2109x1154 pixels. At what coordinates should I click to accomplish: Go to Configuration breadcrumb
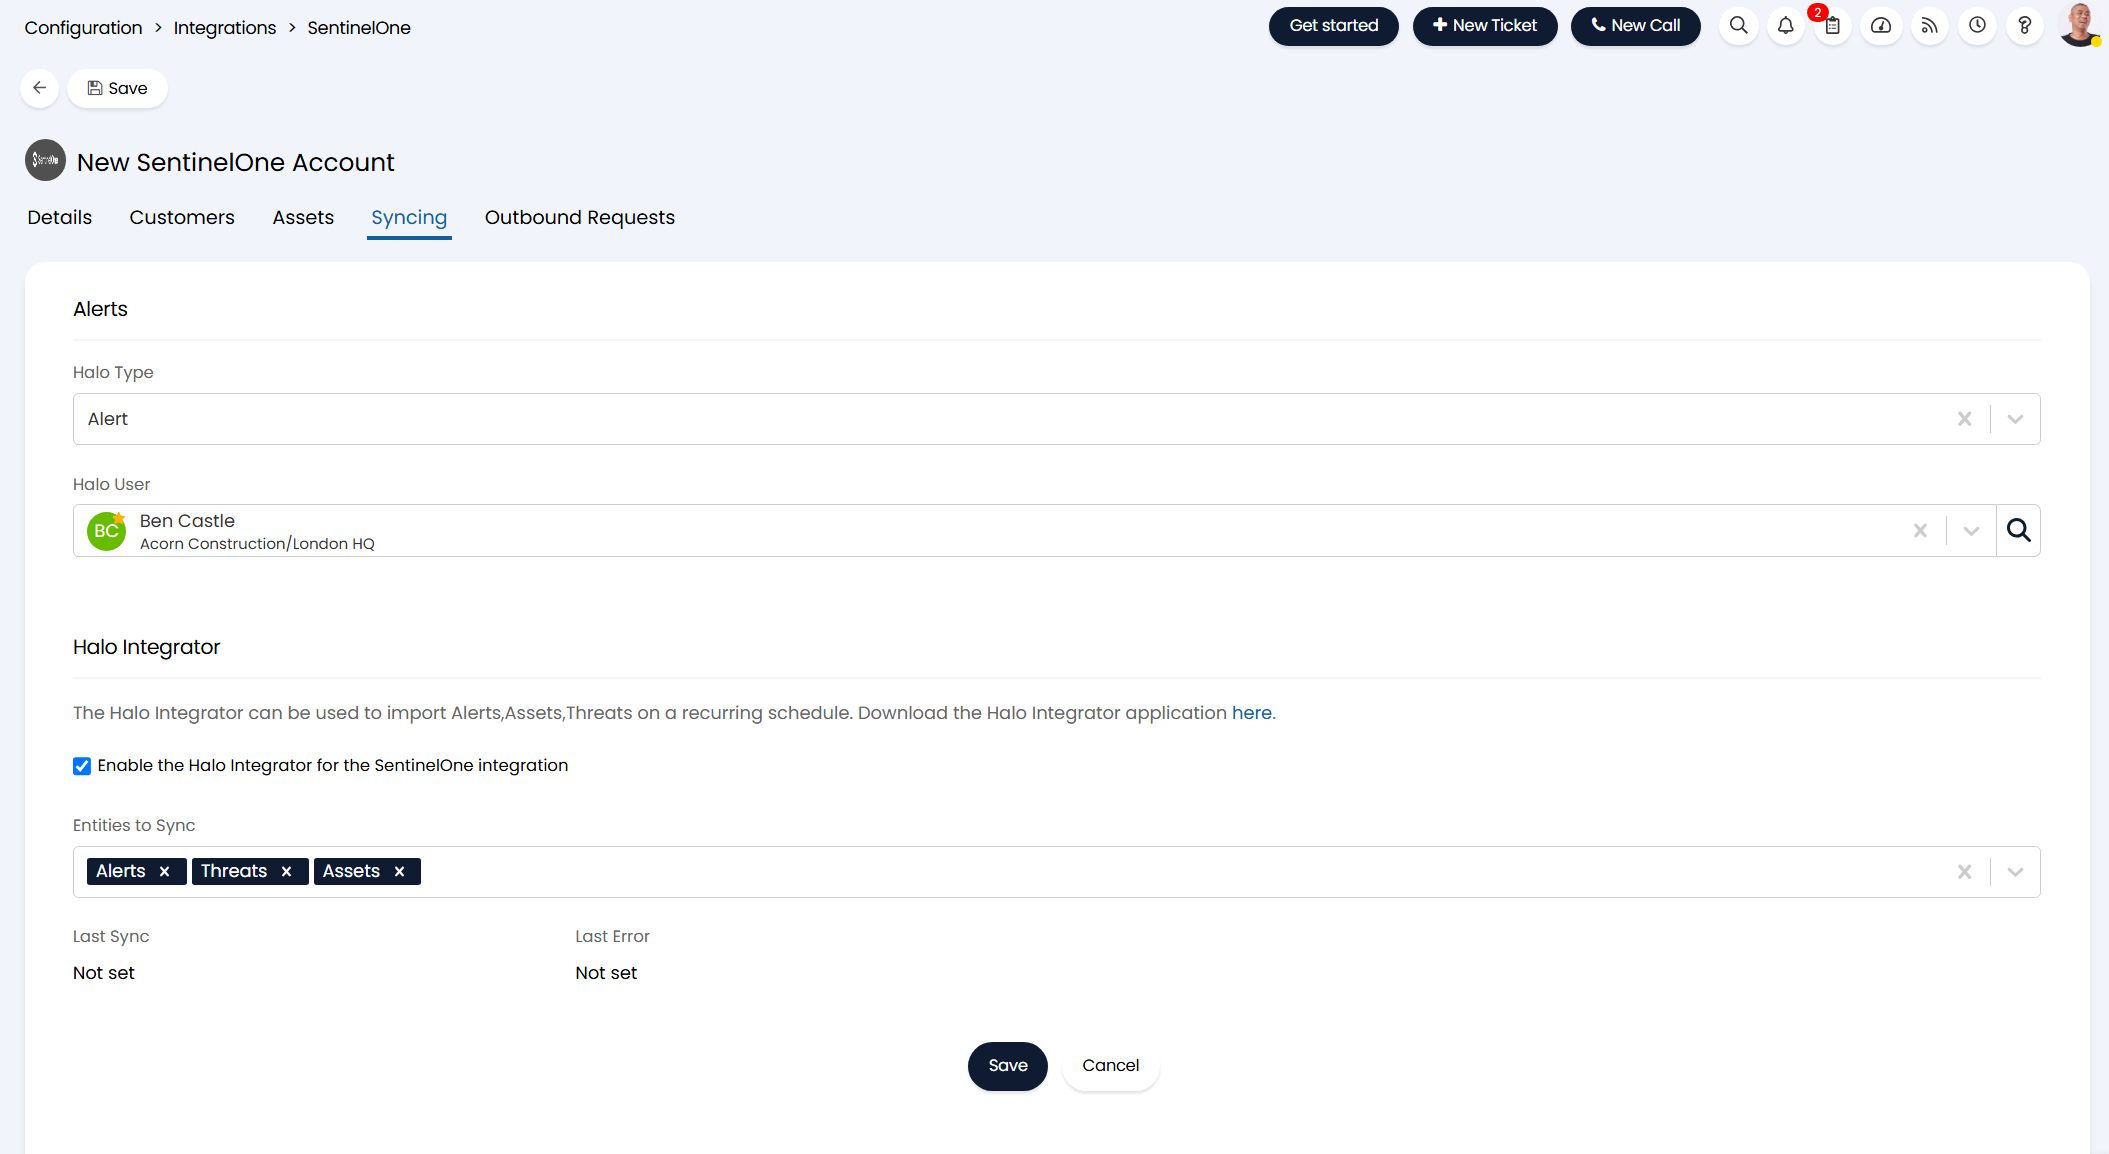coord(83,28)
